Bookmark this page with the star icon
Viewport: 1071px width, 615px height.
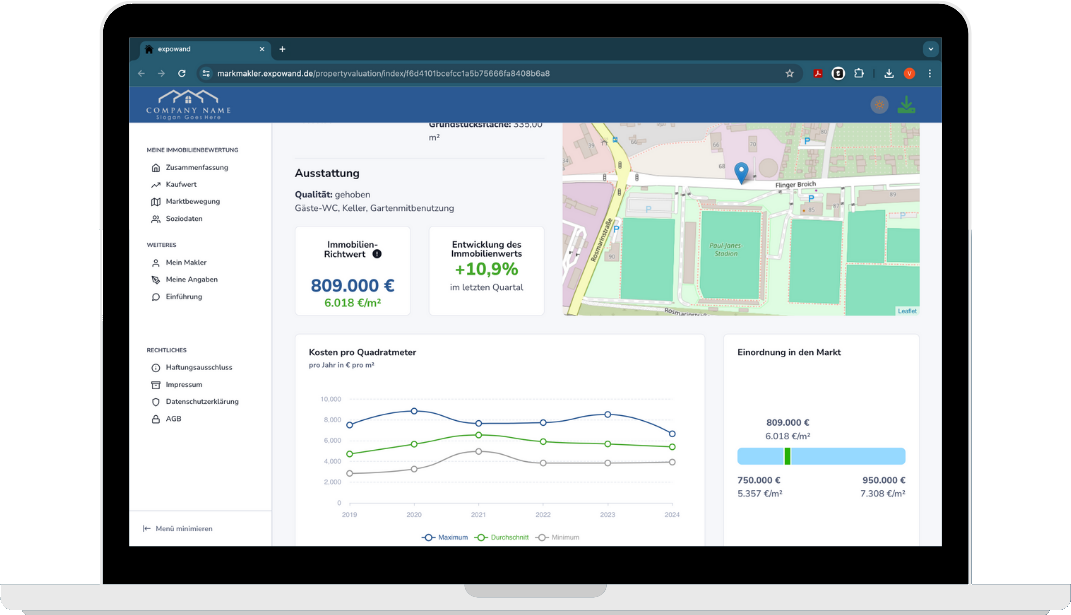click(789, 73)
